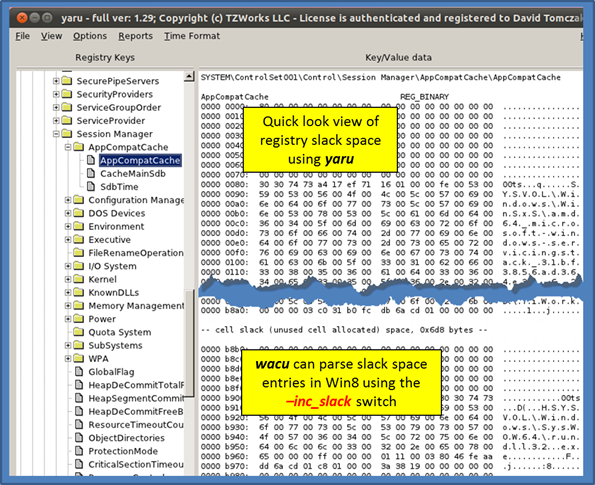Select the ResourceTimeoutCou value
Screen dimensions: 595x485
[136, 425]
